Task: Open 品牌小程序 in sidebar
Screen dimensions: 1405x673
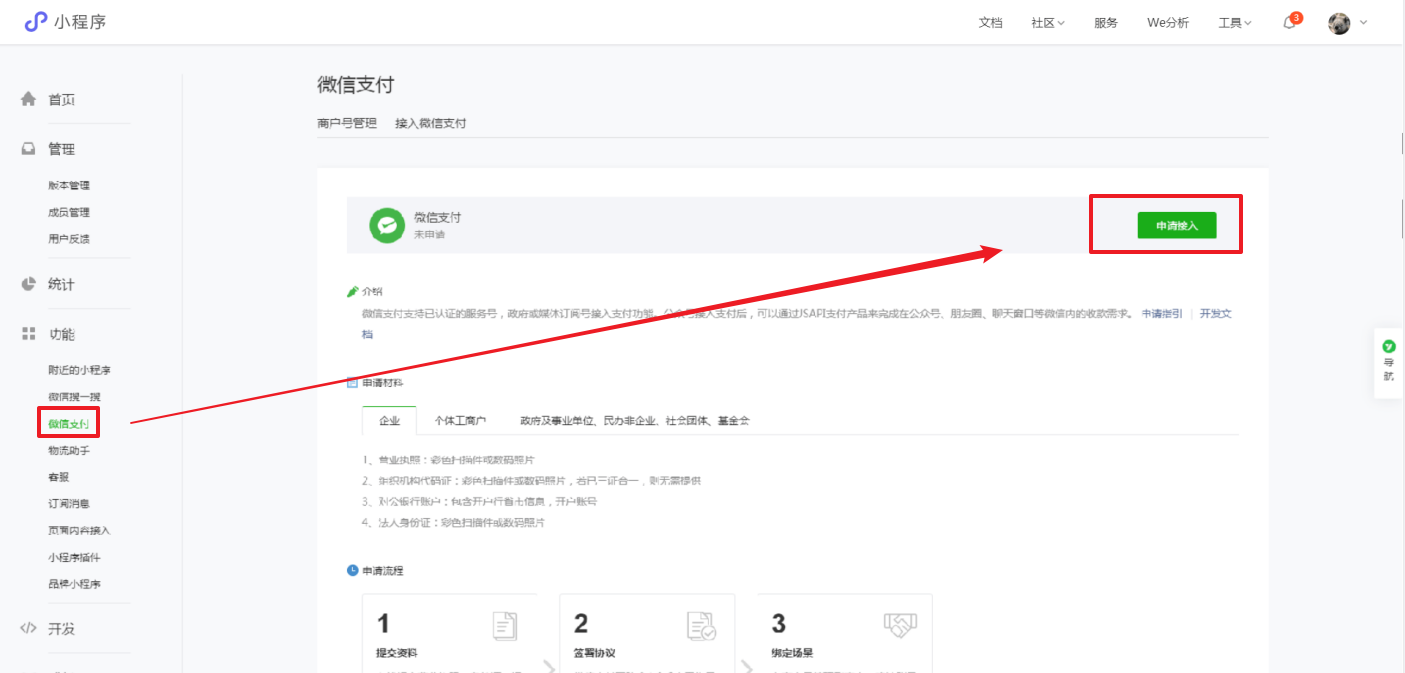Action: click(74, 584)
